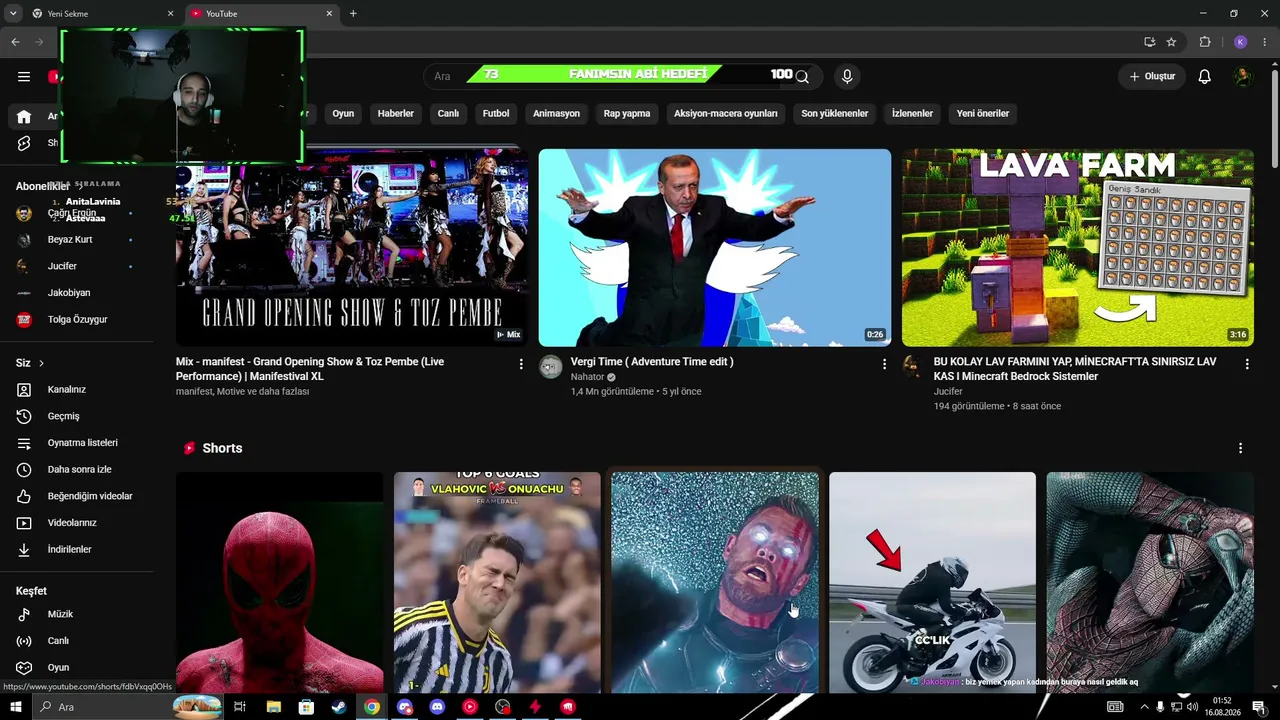Viewport: 1280px width, 720px height.
Task: Select the Haberler filter chip
Action: [x=396, y=114]
